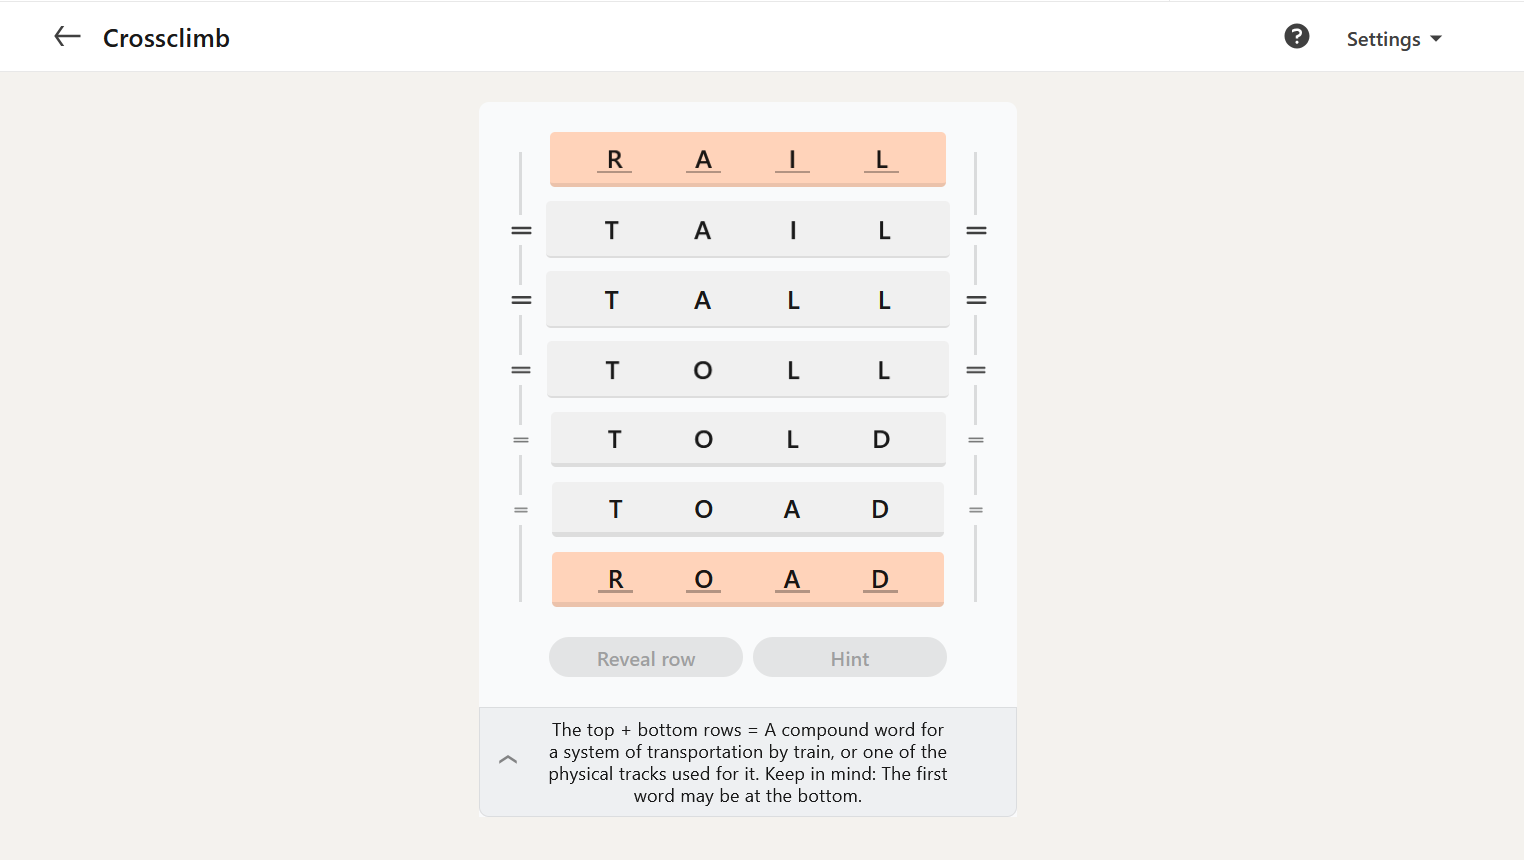Viewport: 1524px width, 860px height.
Task: Click right drag handle of TOAD row
Action: [976, 510]
